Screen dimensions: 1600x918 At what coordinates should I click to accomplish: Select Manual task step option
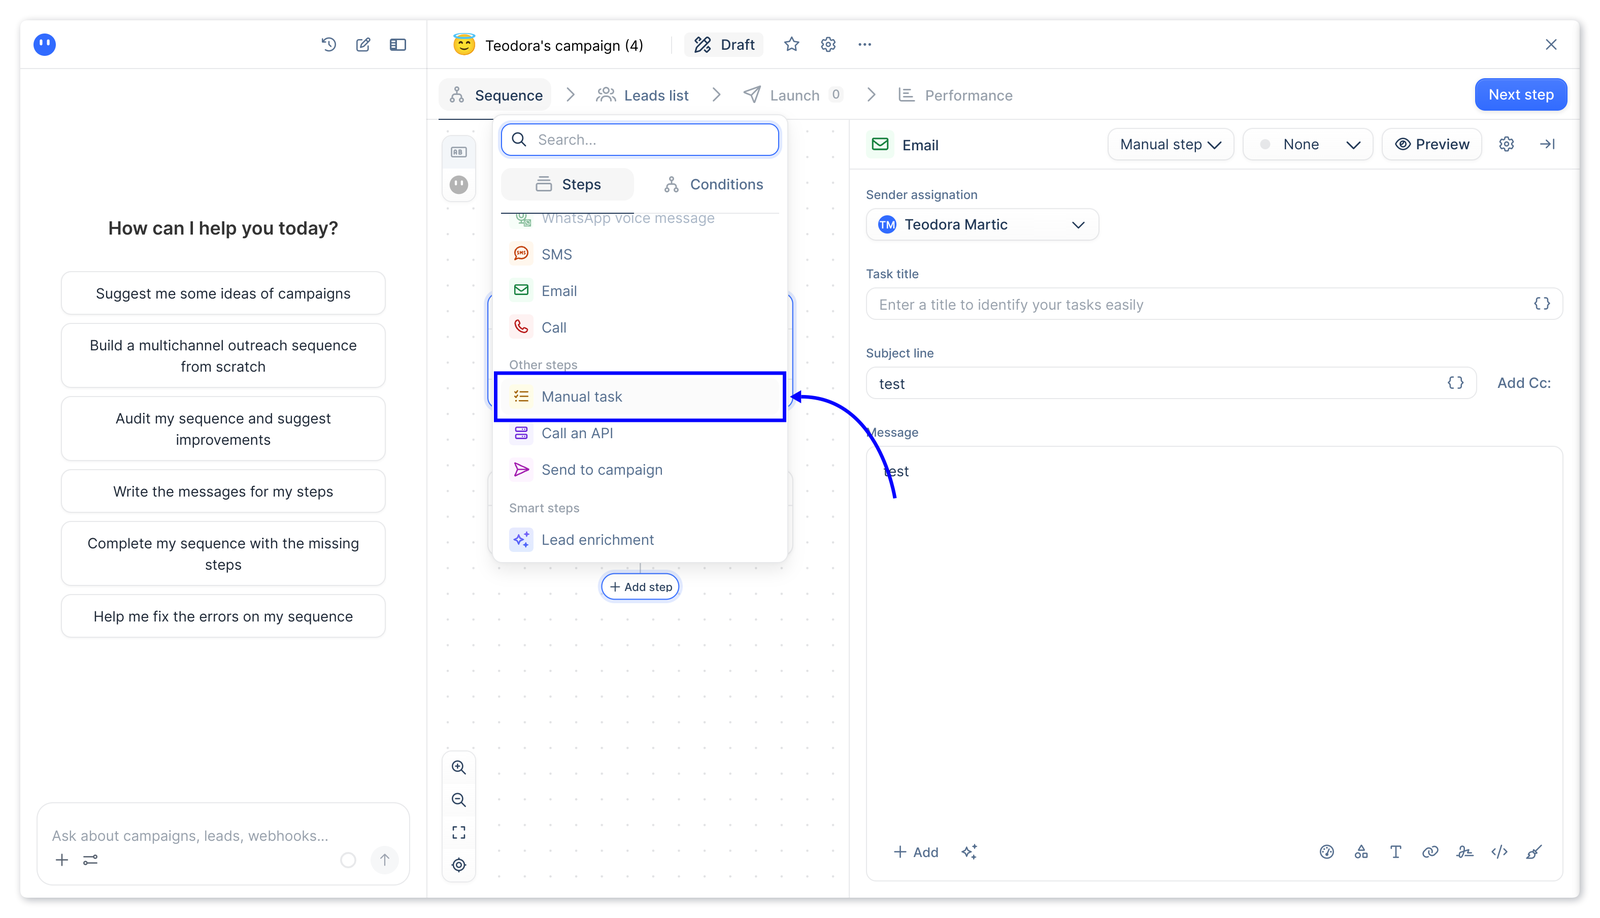pos(640,396)
